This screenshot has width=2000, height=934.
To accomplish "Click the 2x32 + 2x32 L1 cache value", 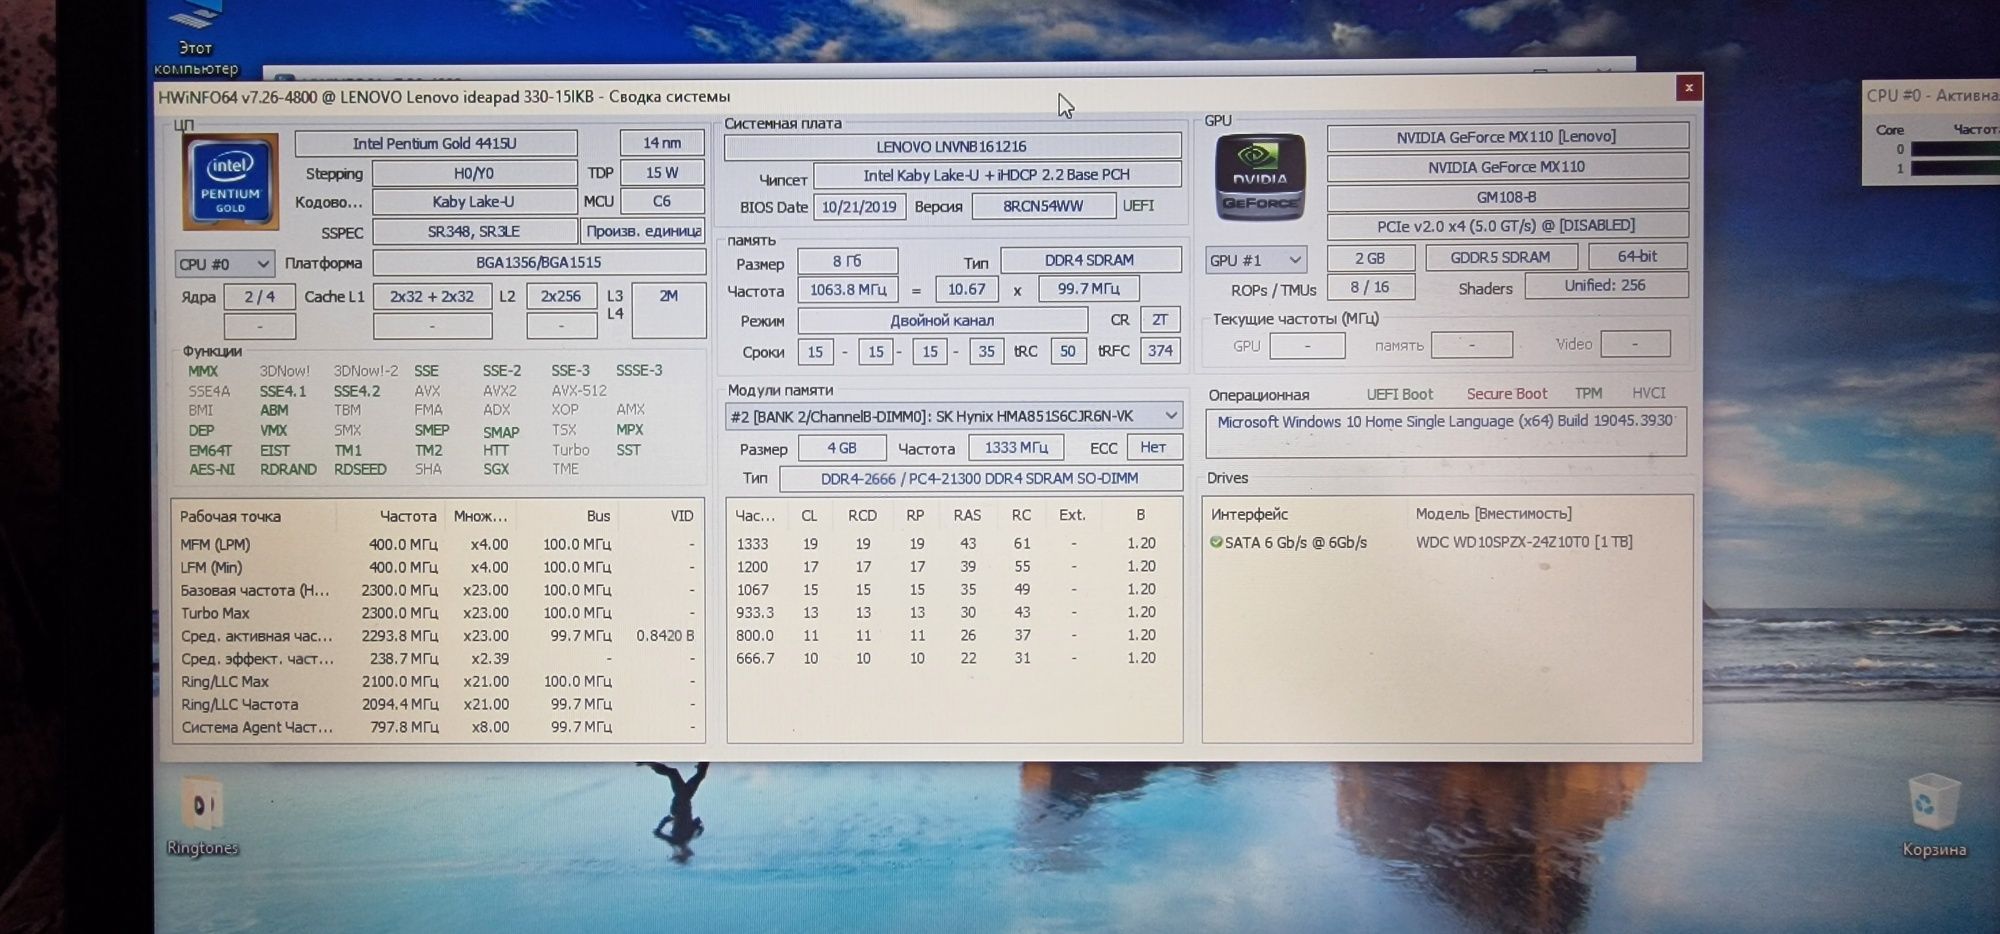I will [x=432, y=296].
